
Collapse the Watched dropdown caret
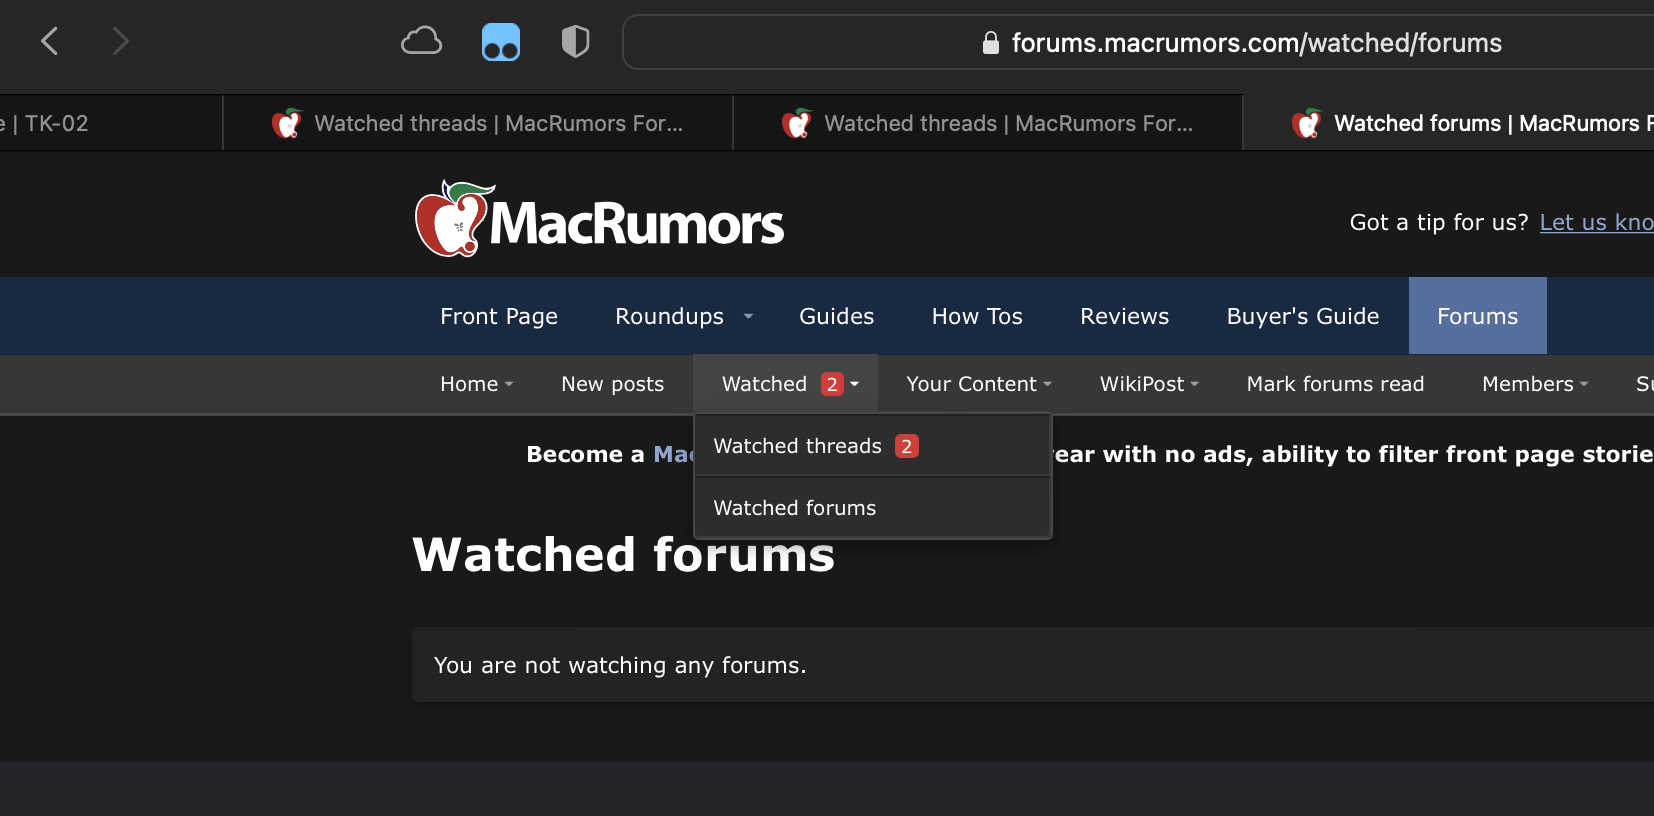click(x=855, y=384)
